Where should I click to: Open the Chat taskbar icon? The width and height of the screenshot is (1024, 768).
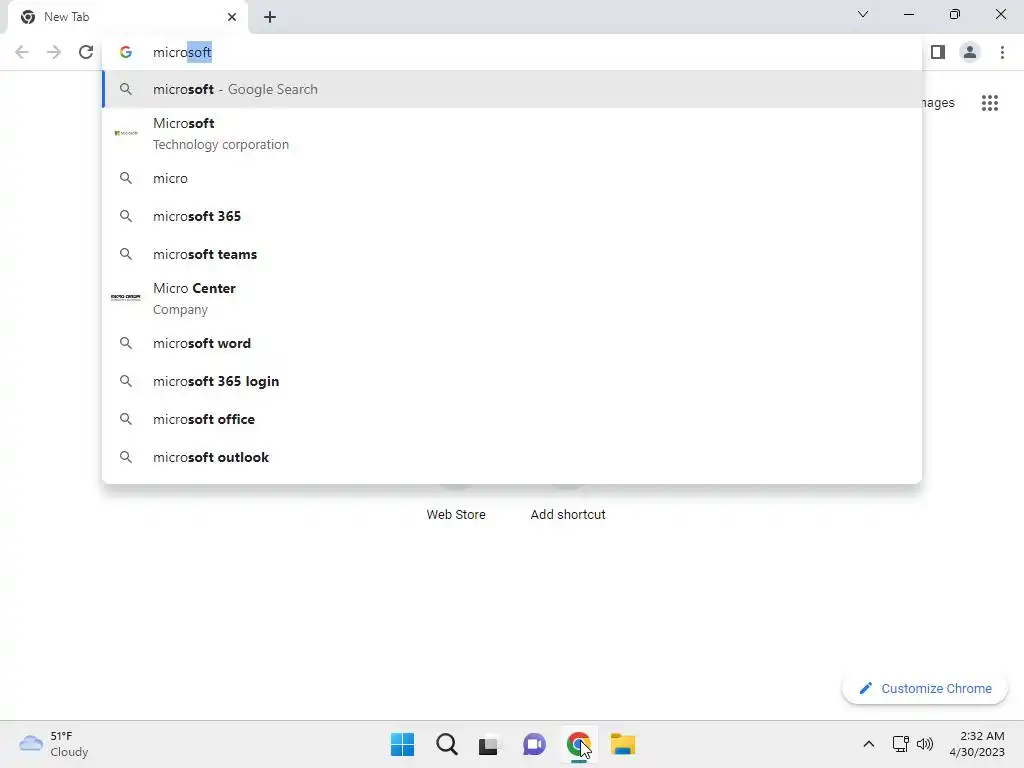(x=534, y=744)
